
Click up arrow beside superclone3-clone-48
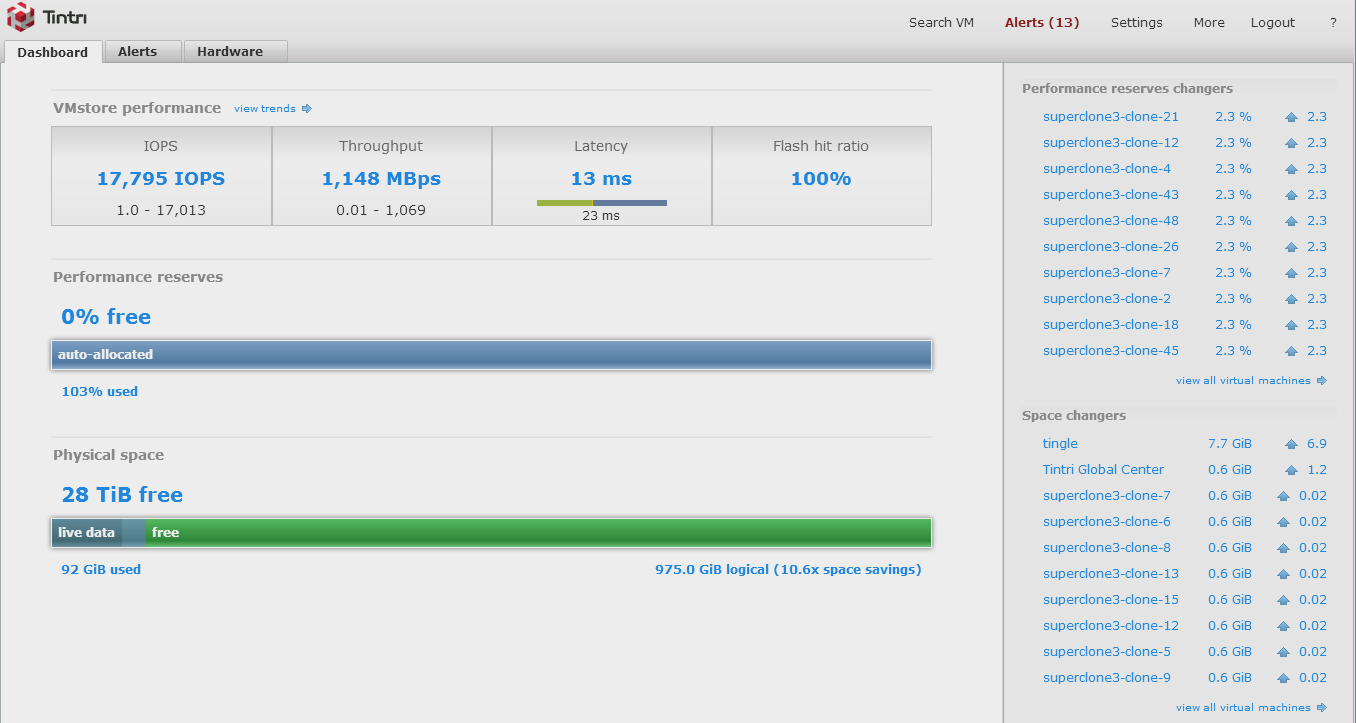click(1291, 221)
